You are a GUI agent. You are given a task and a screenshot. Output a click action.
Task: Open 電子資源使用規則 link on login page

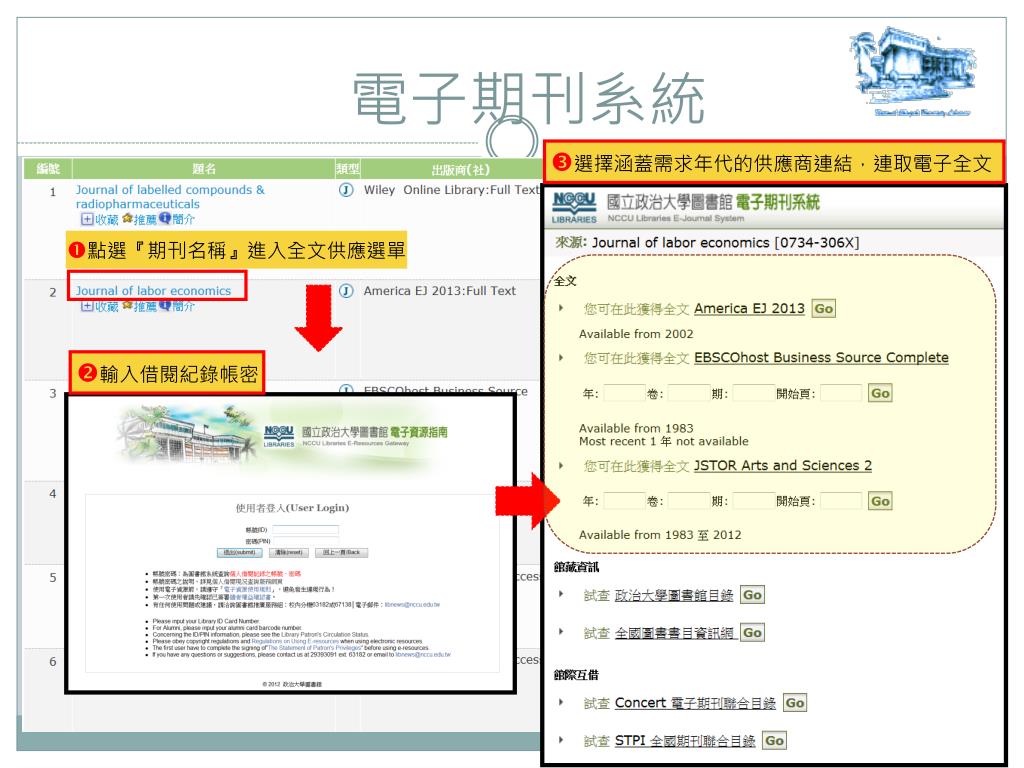click(248, 590)
